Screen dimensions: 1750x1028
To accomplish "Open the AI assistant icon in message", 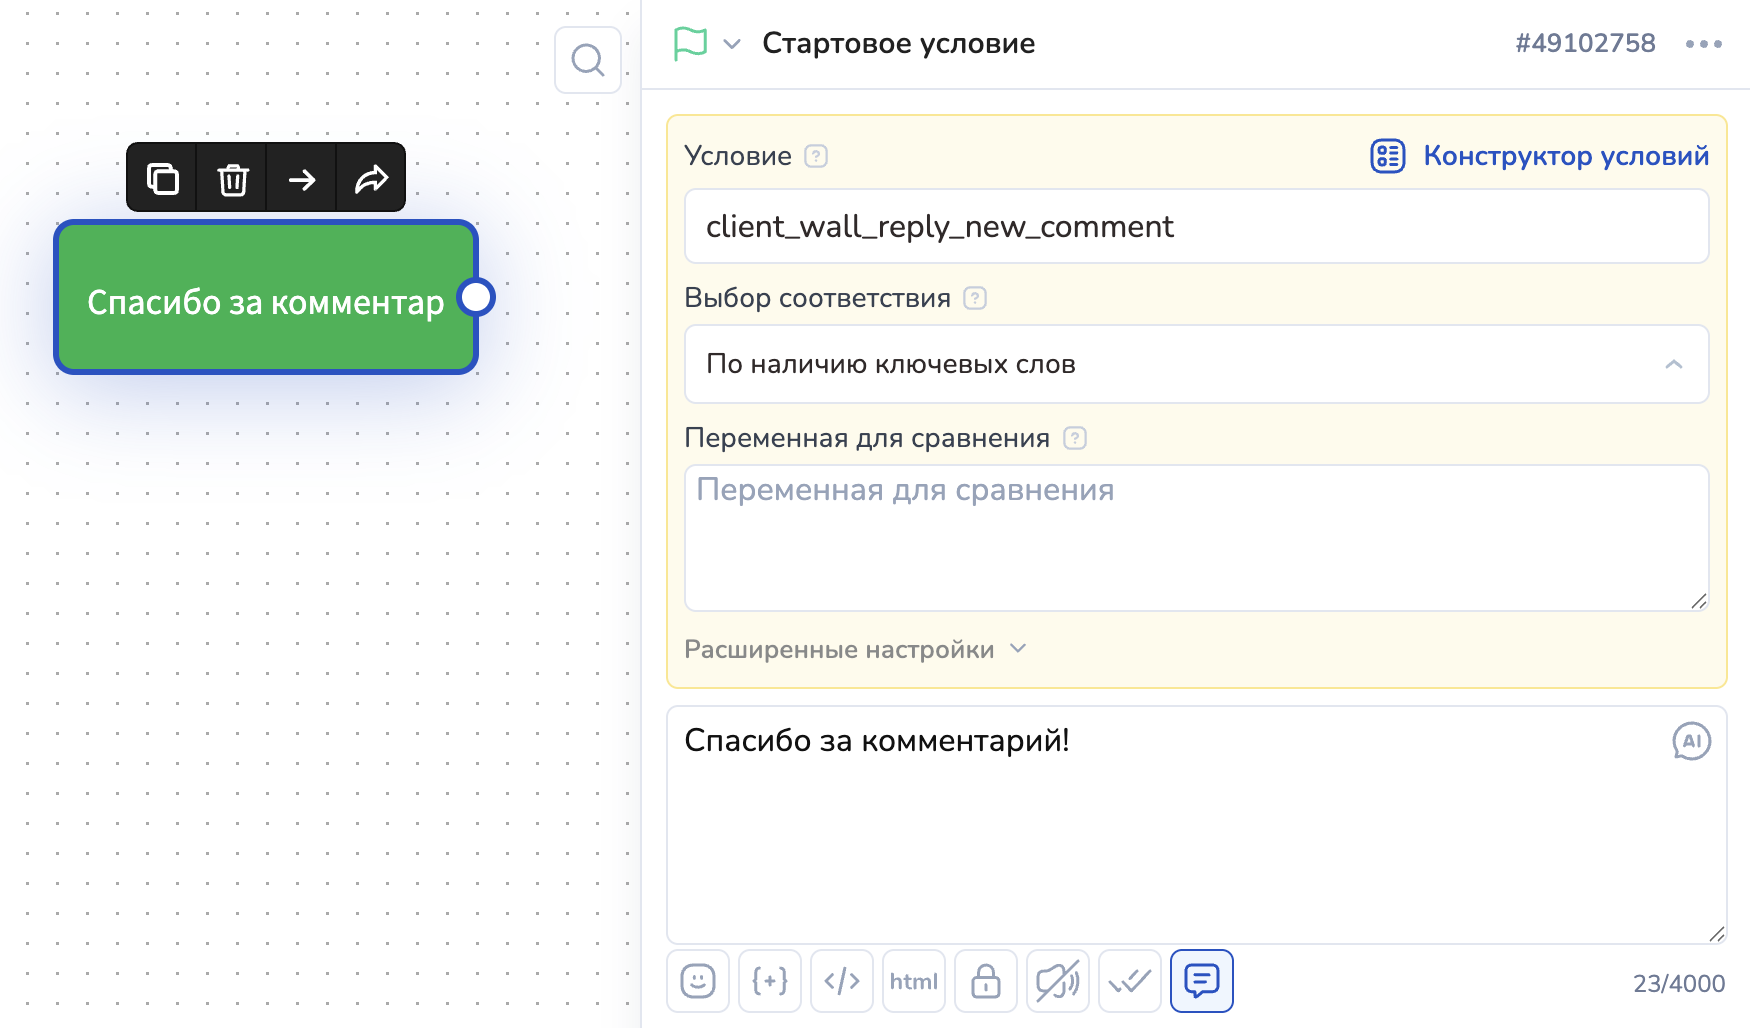I will [x=1691, y=741].
